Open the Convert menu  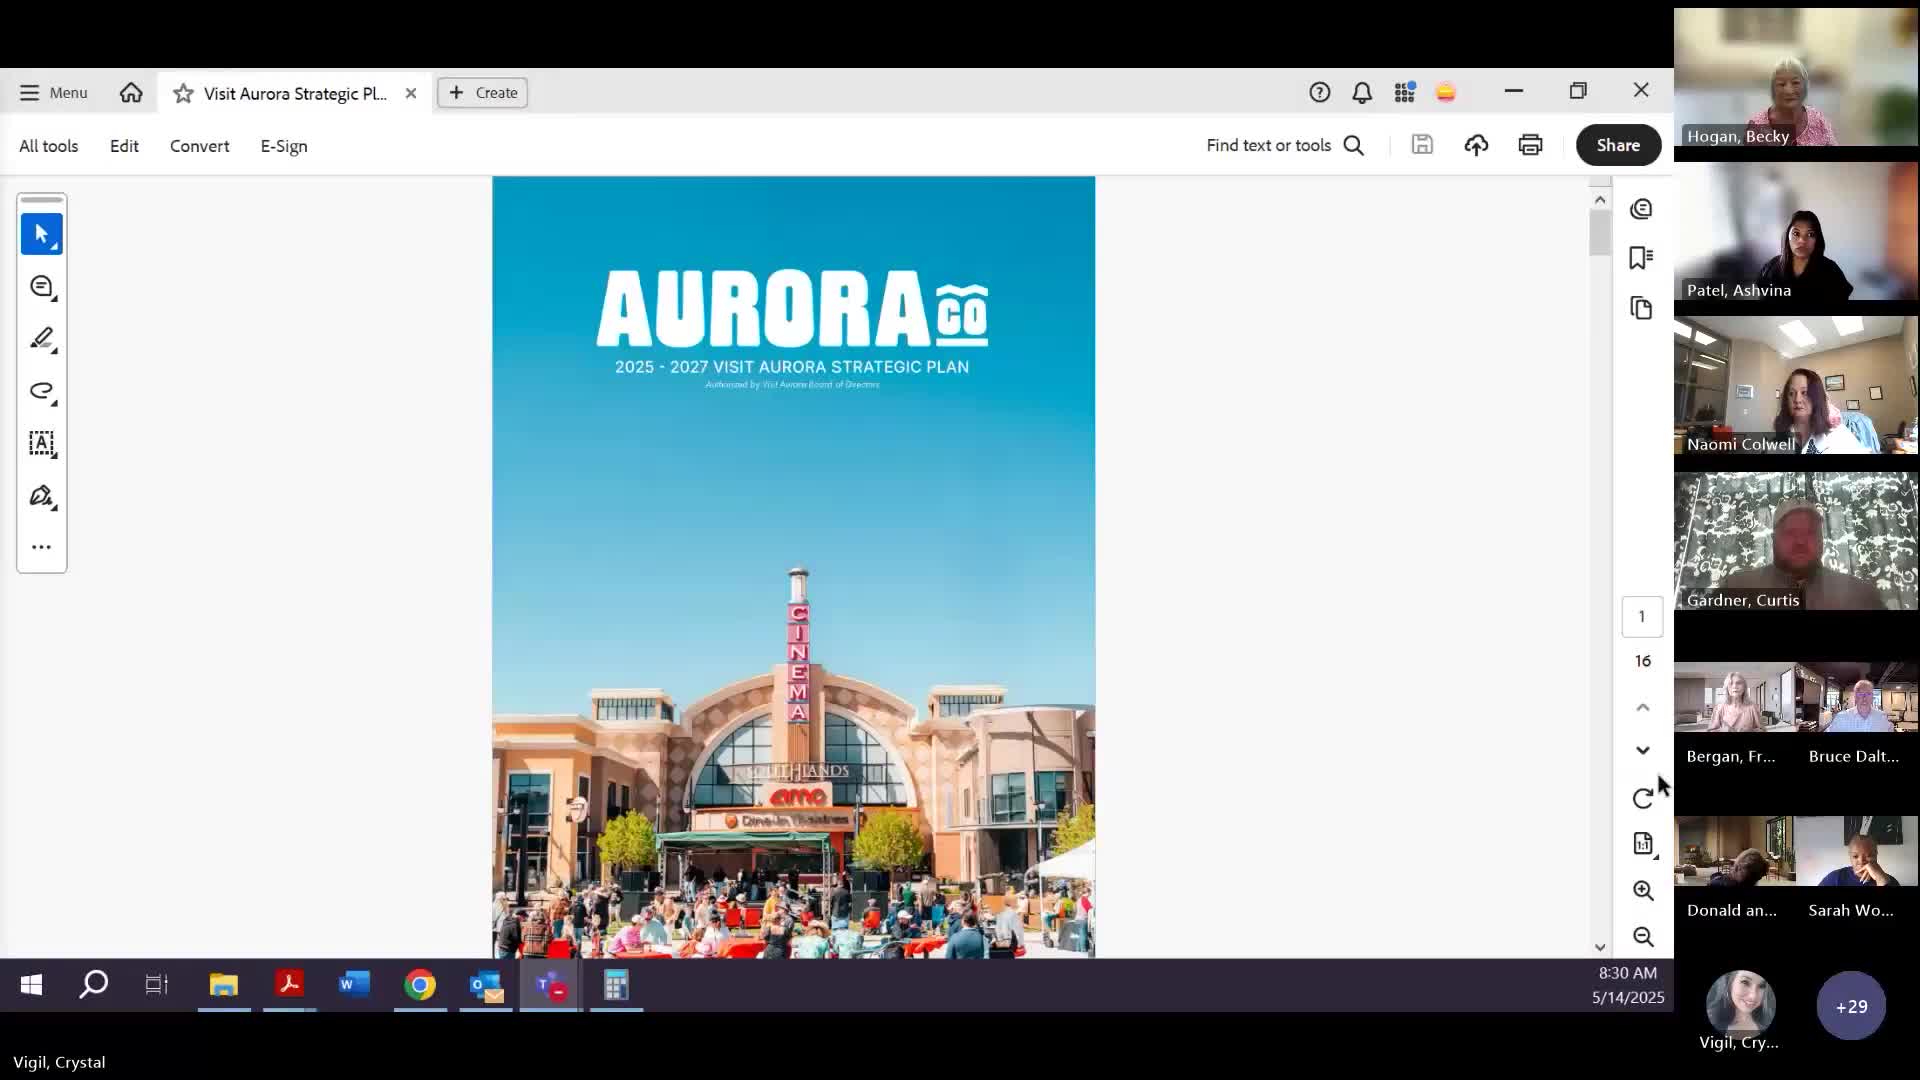199,146
